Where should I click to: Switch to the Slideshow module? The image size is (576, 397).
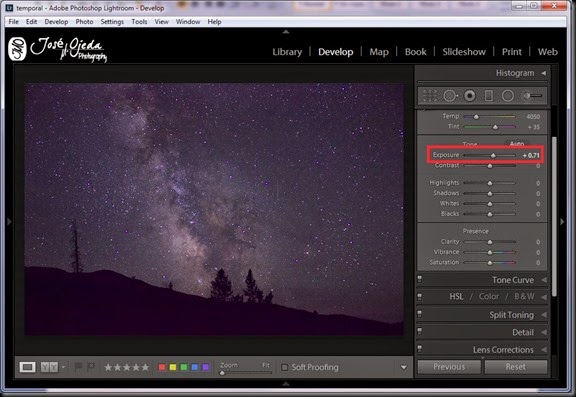464,52
